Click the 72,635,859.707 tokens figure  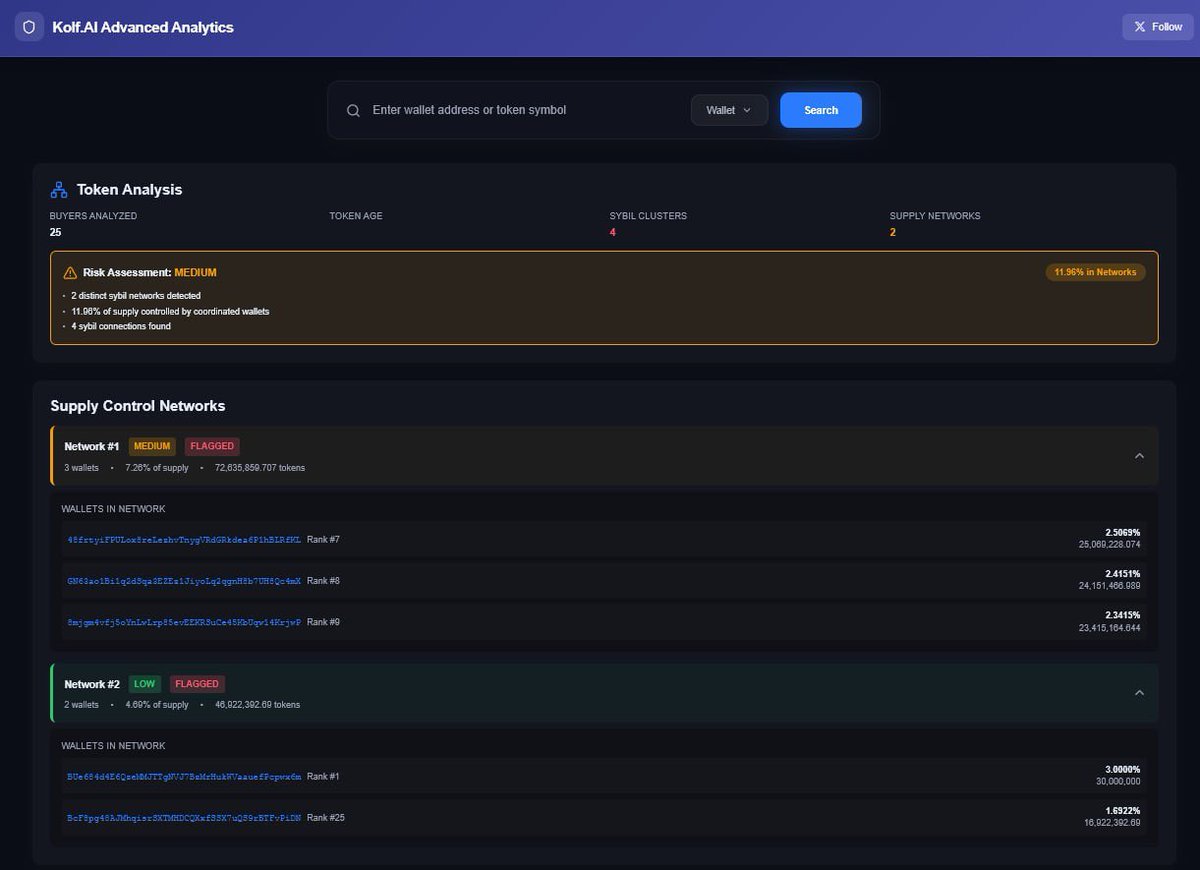pos(260,468)
